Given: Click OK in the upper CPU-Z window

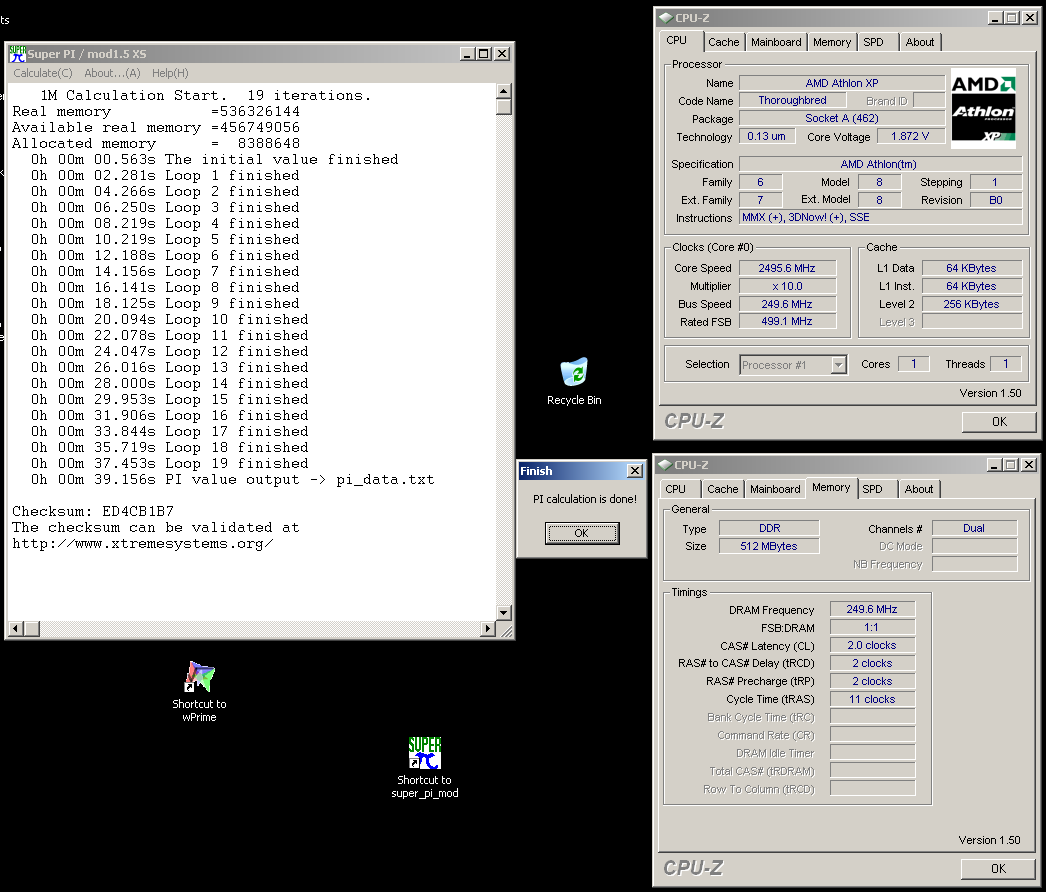Looking at the screenshot, I should click(999, 422).
